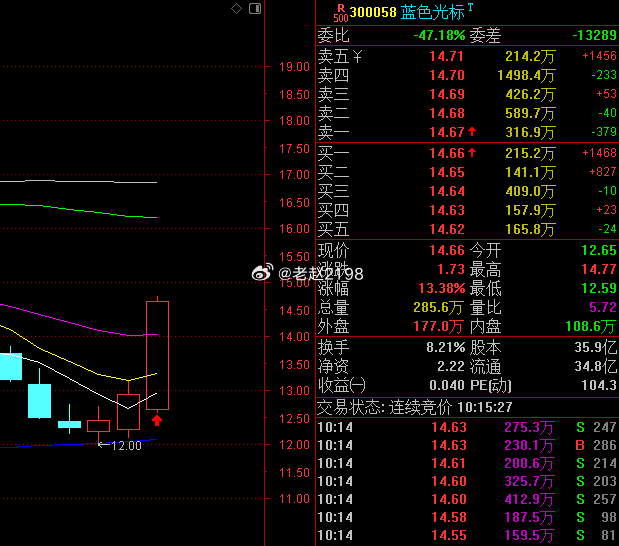Click the 委比 value -47.18%
Screen dimensions: 619x546
pos(439,36)
